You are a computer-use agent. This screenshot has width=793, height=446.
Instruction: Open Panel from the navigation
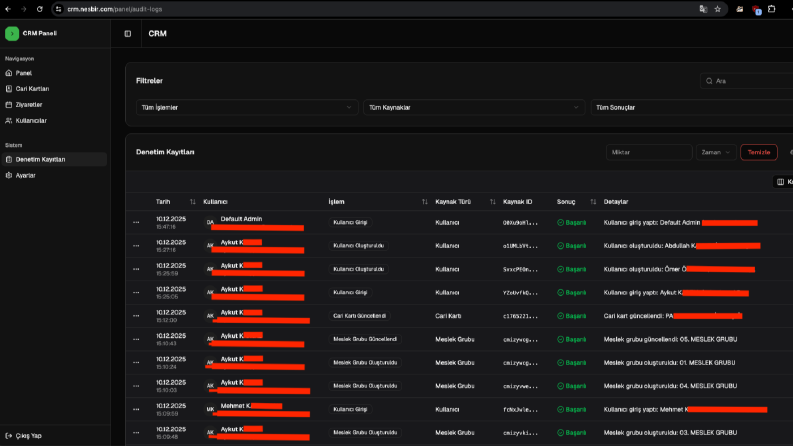pyautogui.click(x=55, y=73)
